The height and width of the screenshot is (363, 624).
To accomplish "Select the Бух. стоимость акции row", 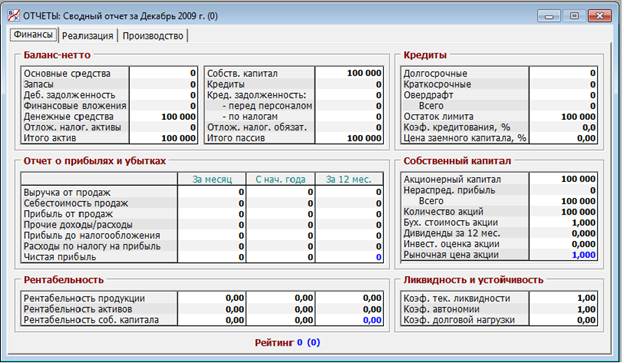I will tap(499, 222).
